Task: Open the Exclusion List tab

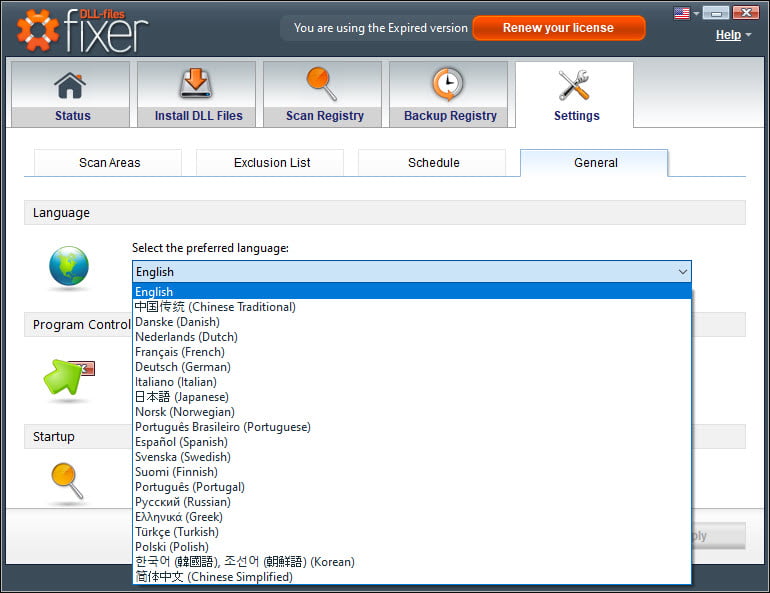Action: click(x=270, y=162)
